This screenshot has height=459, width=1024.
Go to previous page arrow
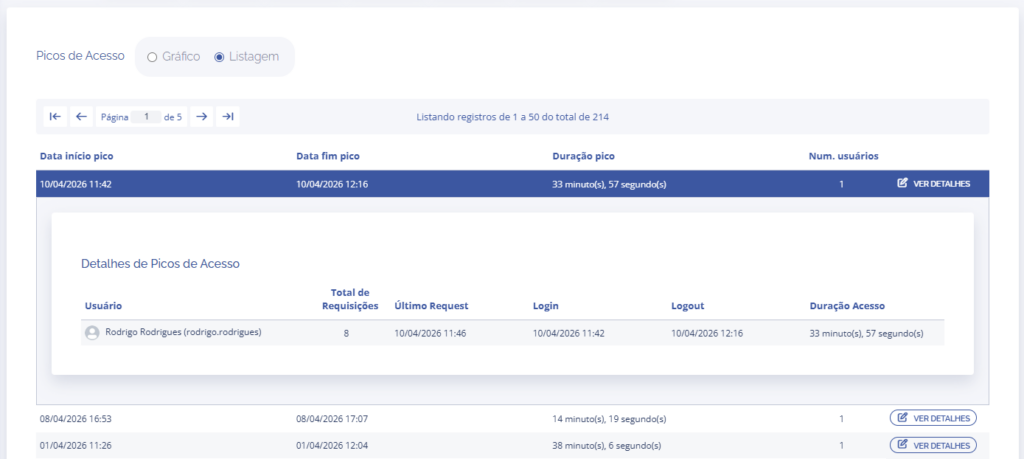pos(82,117)
